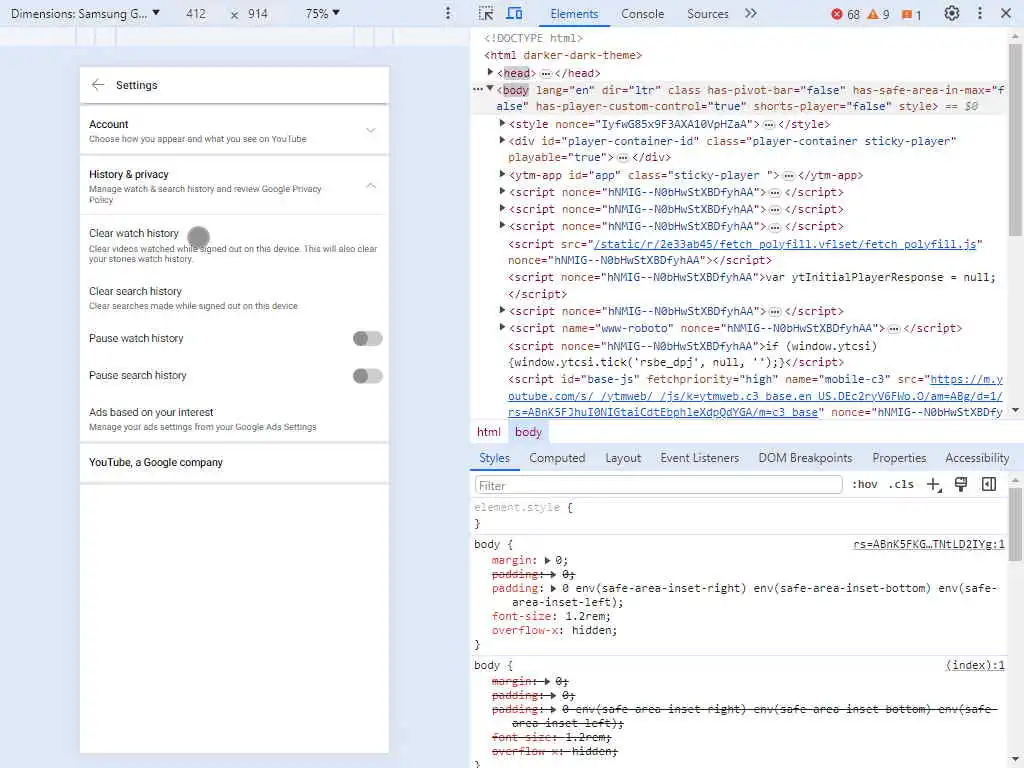Open the Accessibility tab

[x=977, y=458]
